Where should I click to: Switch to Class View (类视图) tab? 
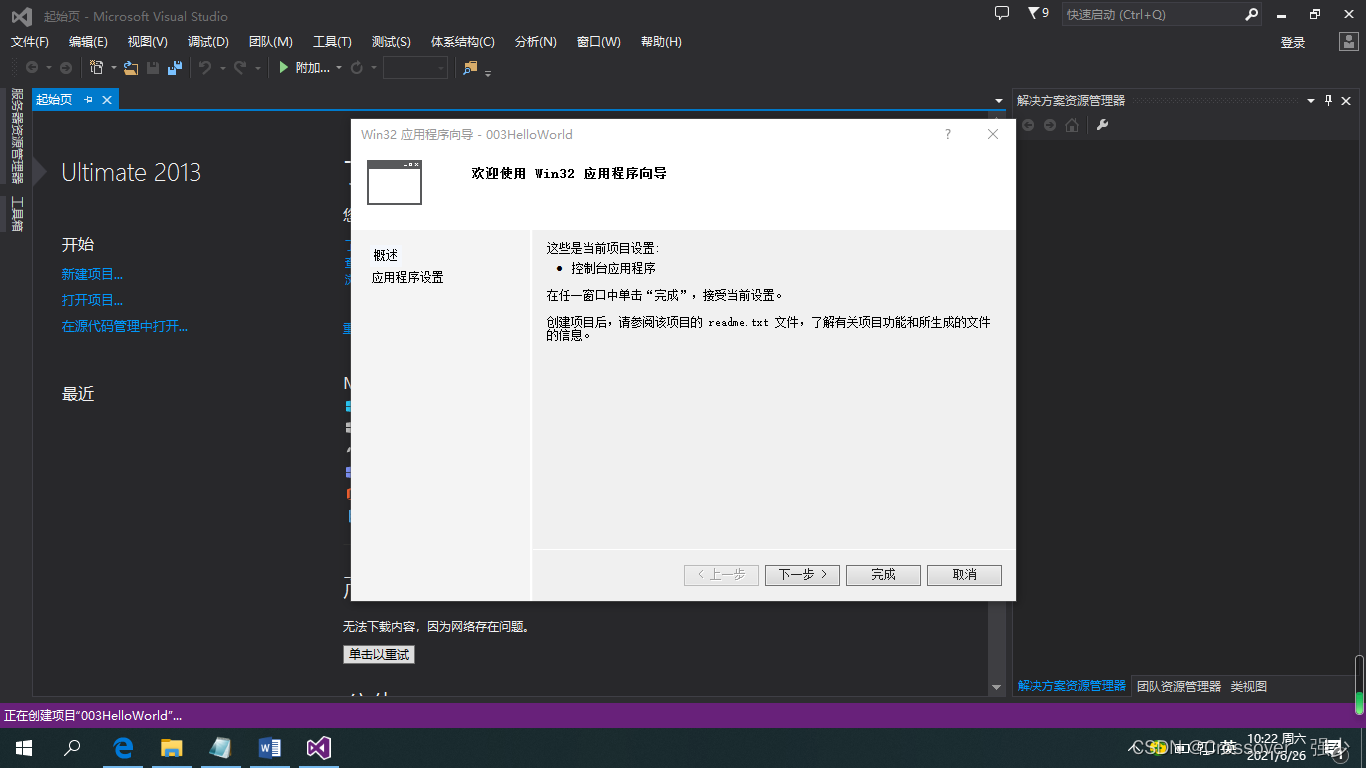point(1249,687)
